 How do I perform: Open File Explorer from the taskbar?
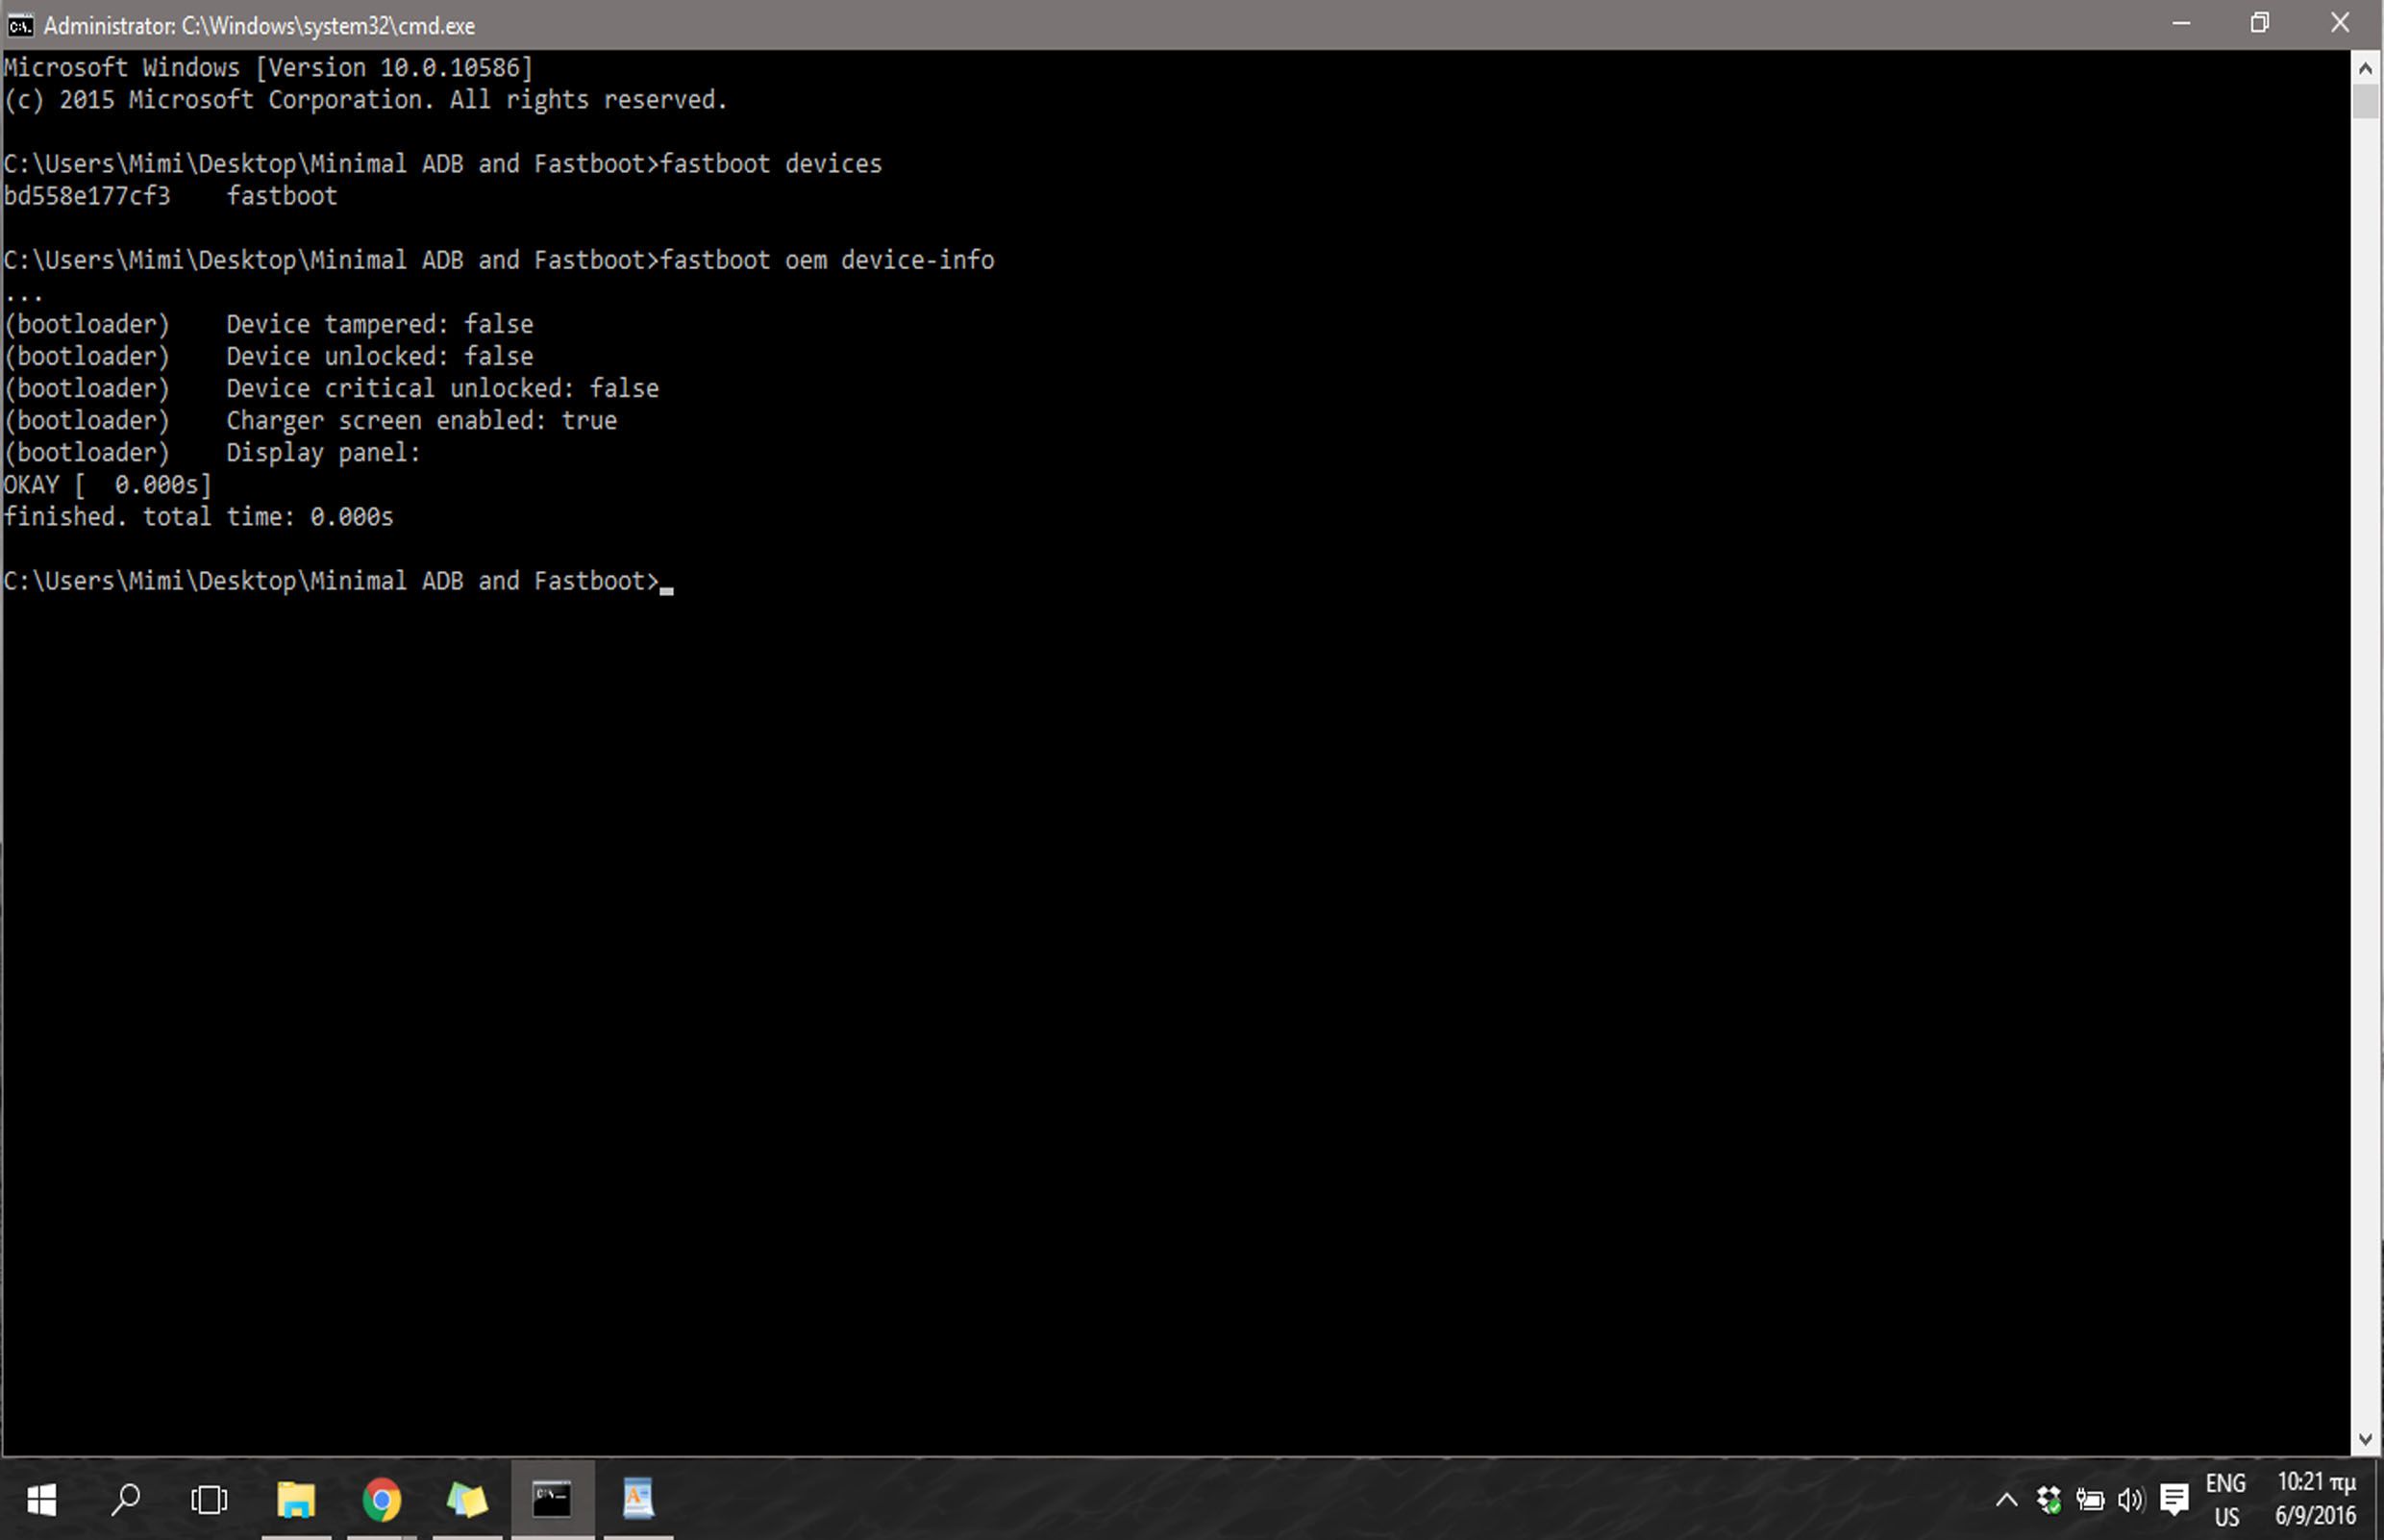click(x=296, y=1499)
